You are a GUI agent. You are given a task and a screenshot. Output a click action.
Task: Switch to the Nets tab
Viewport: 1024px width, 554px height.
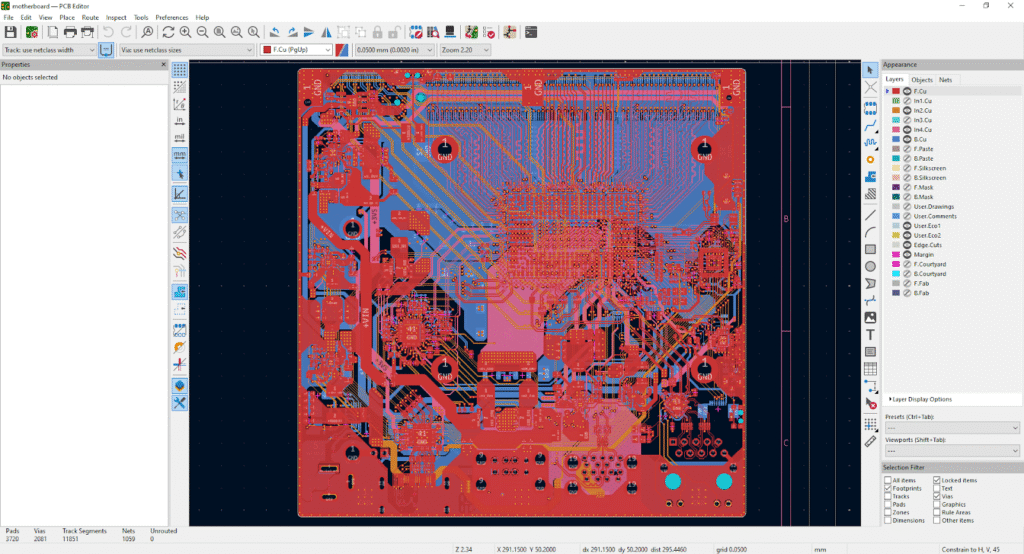(x=945, y=79)
